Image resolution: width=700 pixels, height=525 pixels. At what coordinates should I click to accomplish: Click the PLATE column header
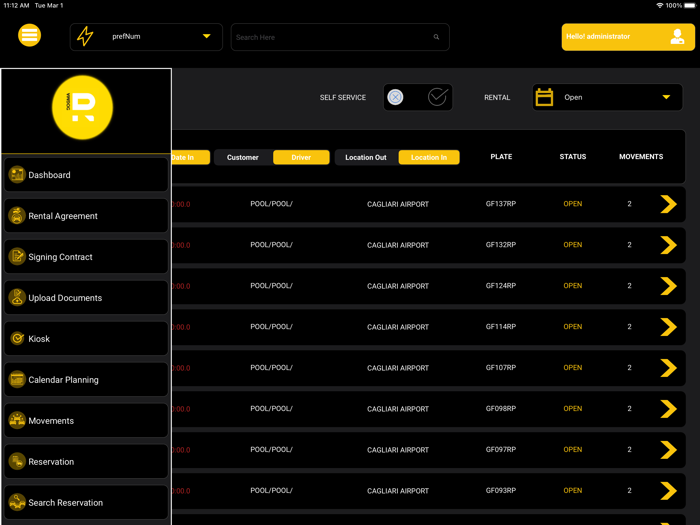pyautogui.click(x=501, y=157)
